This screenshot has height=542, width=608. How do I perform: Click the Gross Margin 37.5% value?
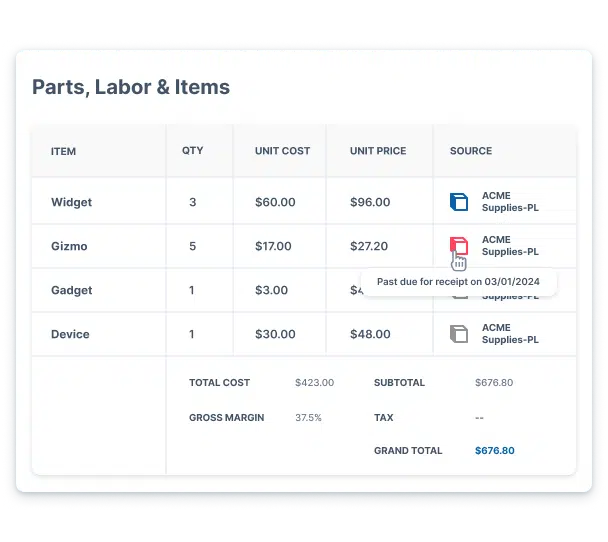coord(308,418)
